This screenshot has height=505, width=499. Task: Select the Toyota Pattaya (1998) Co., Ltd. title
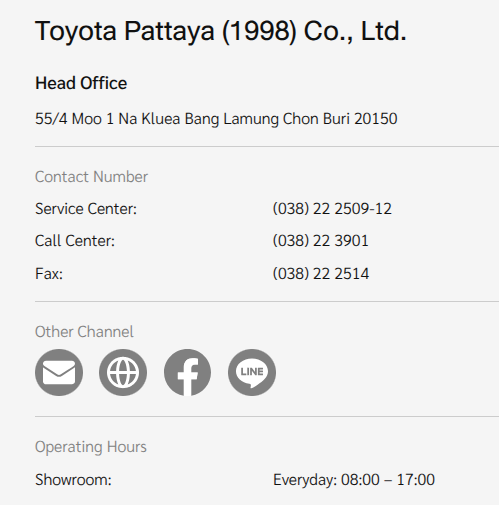coord(221,32)
